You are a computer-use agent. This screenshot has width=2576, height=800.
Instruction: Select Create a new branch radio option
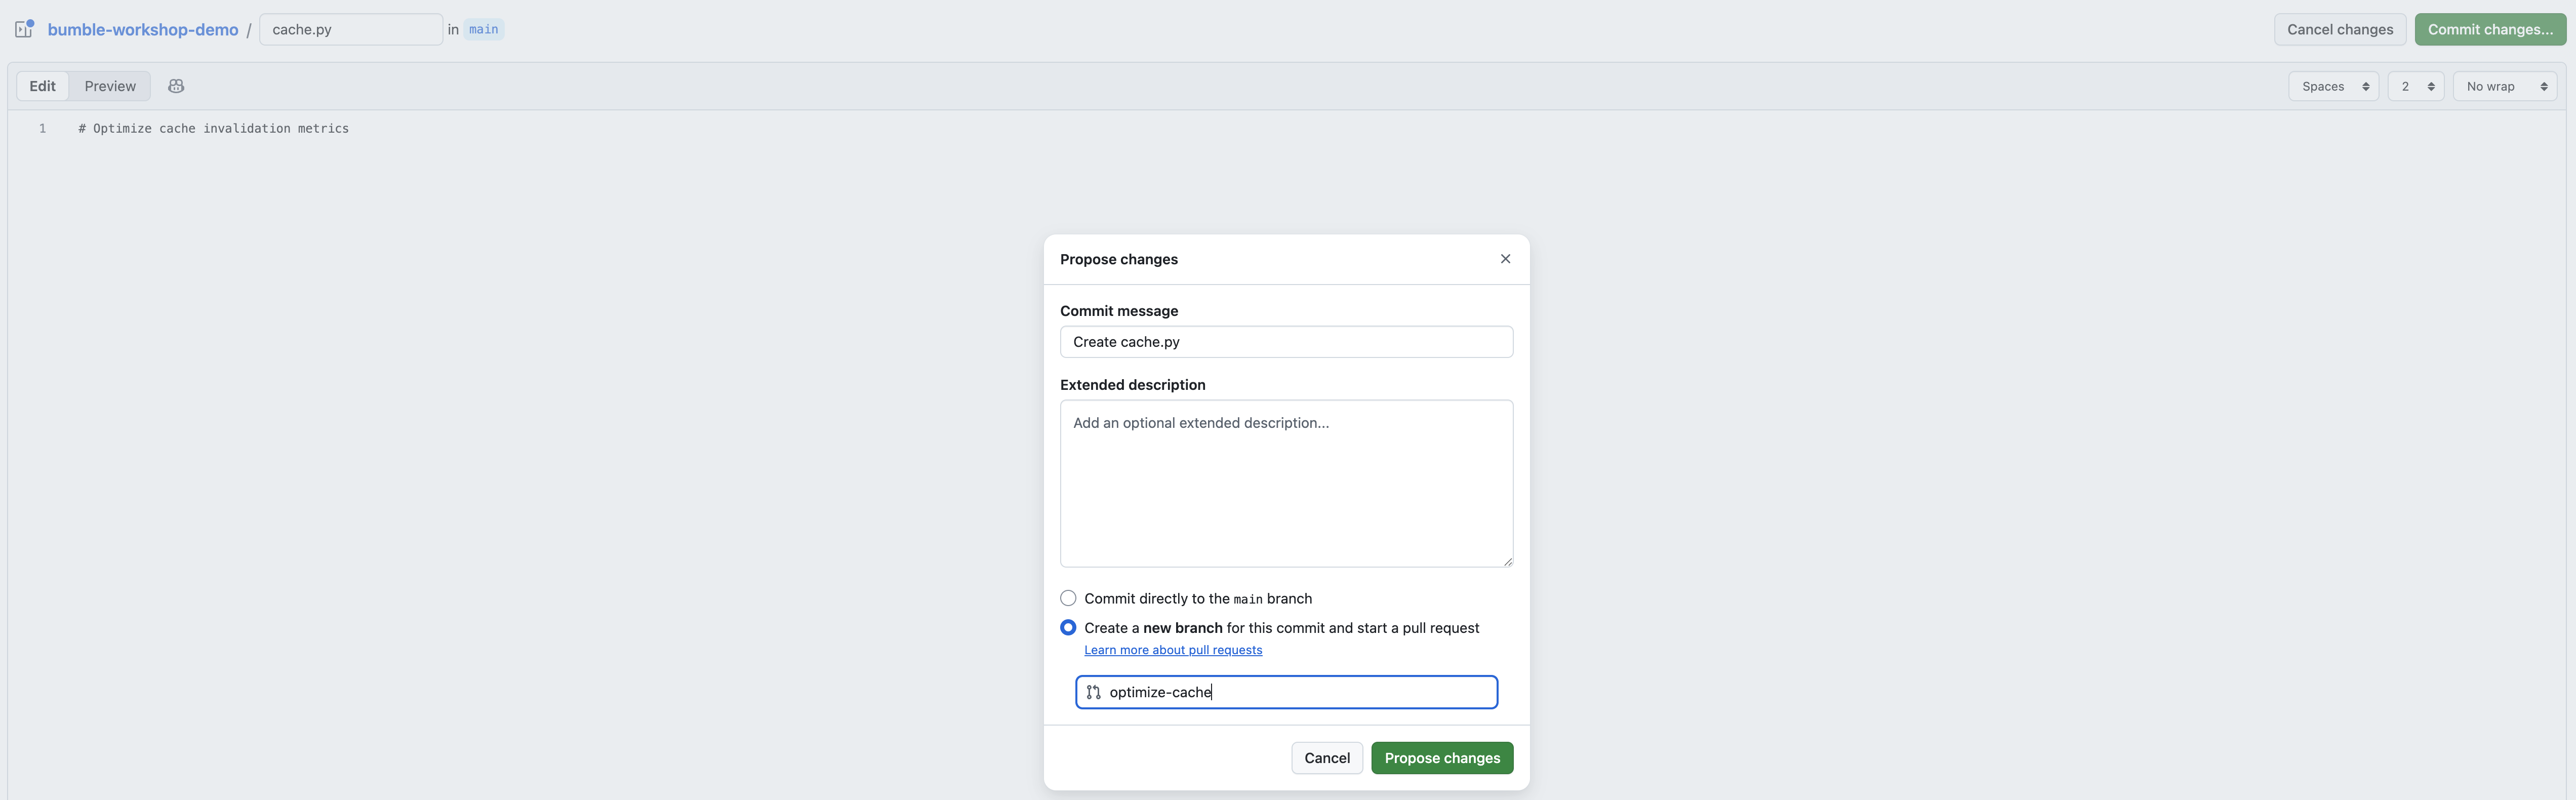pos(1068,628)
